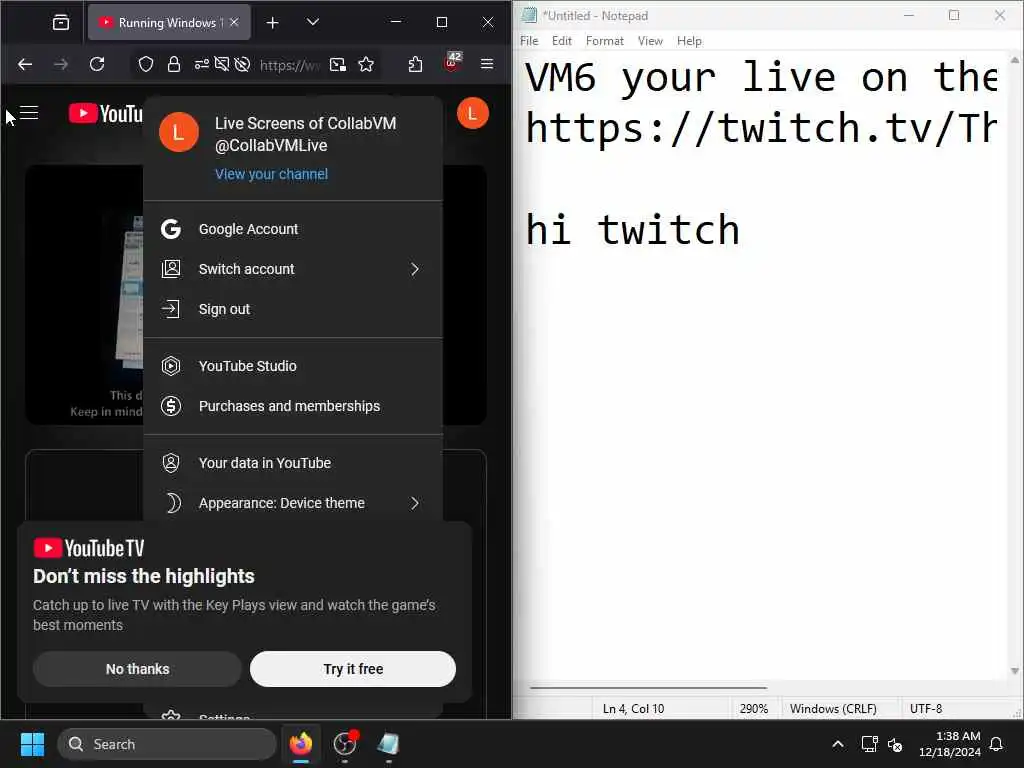Open tracking protection shield icon
The image size is (1024, 768).
(146, 64)
